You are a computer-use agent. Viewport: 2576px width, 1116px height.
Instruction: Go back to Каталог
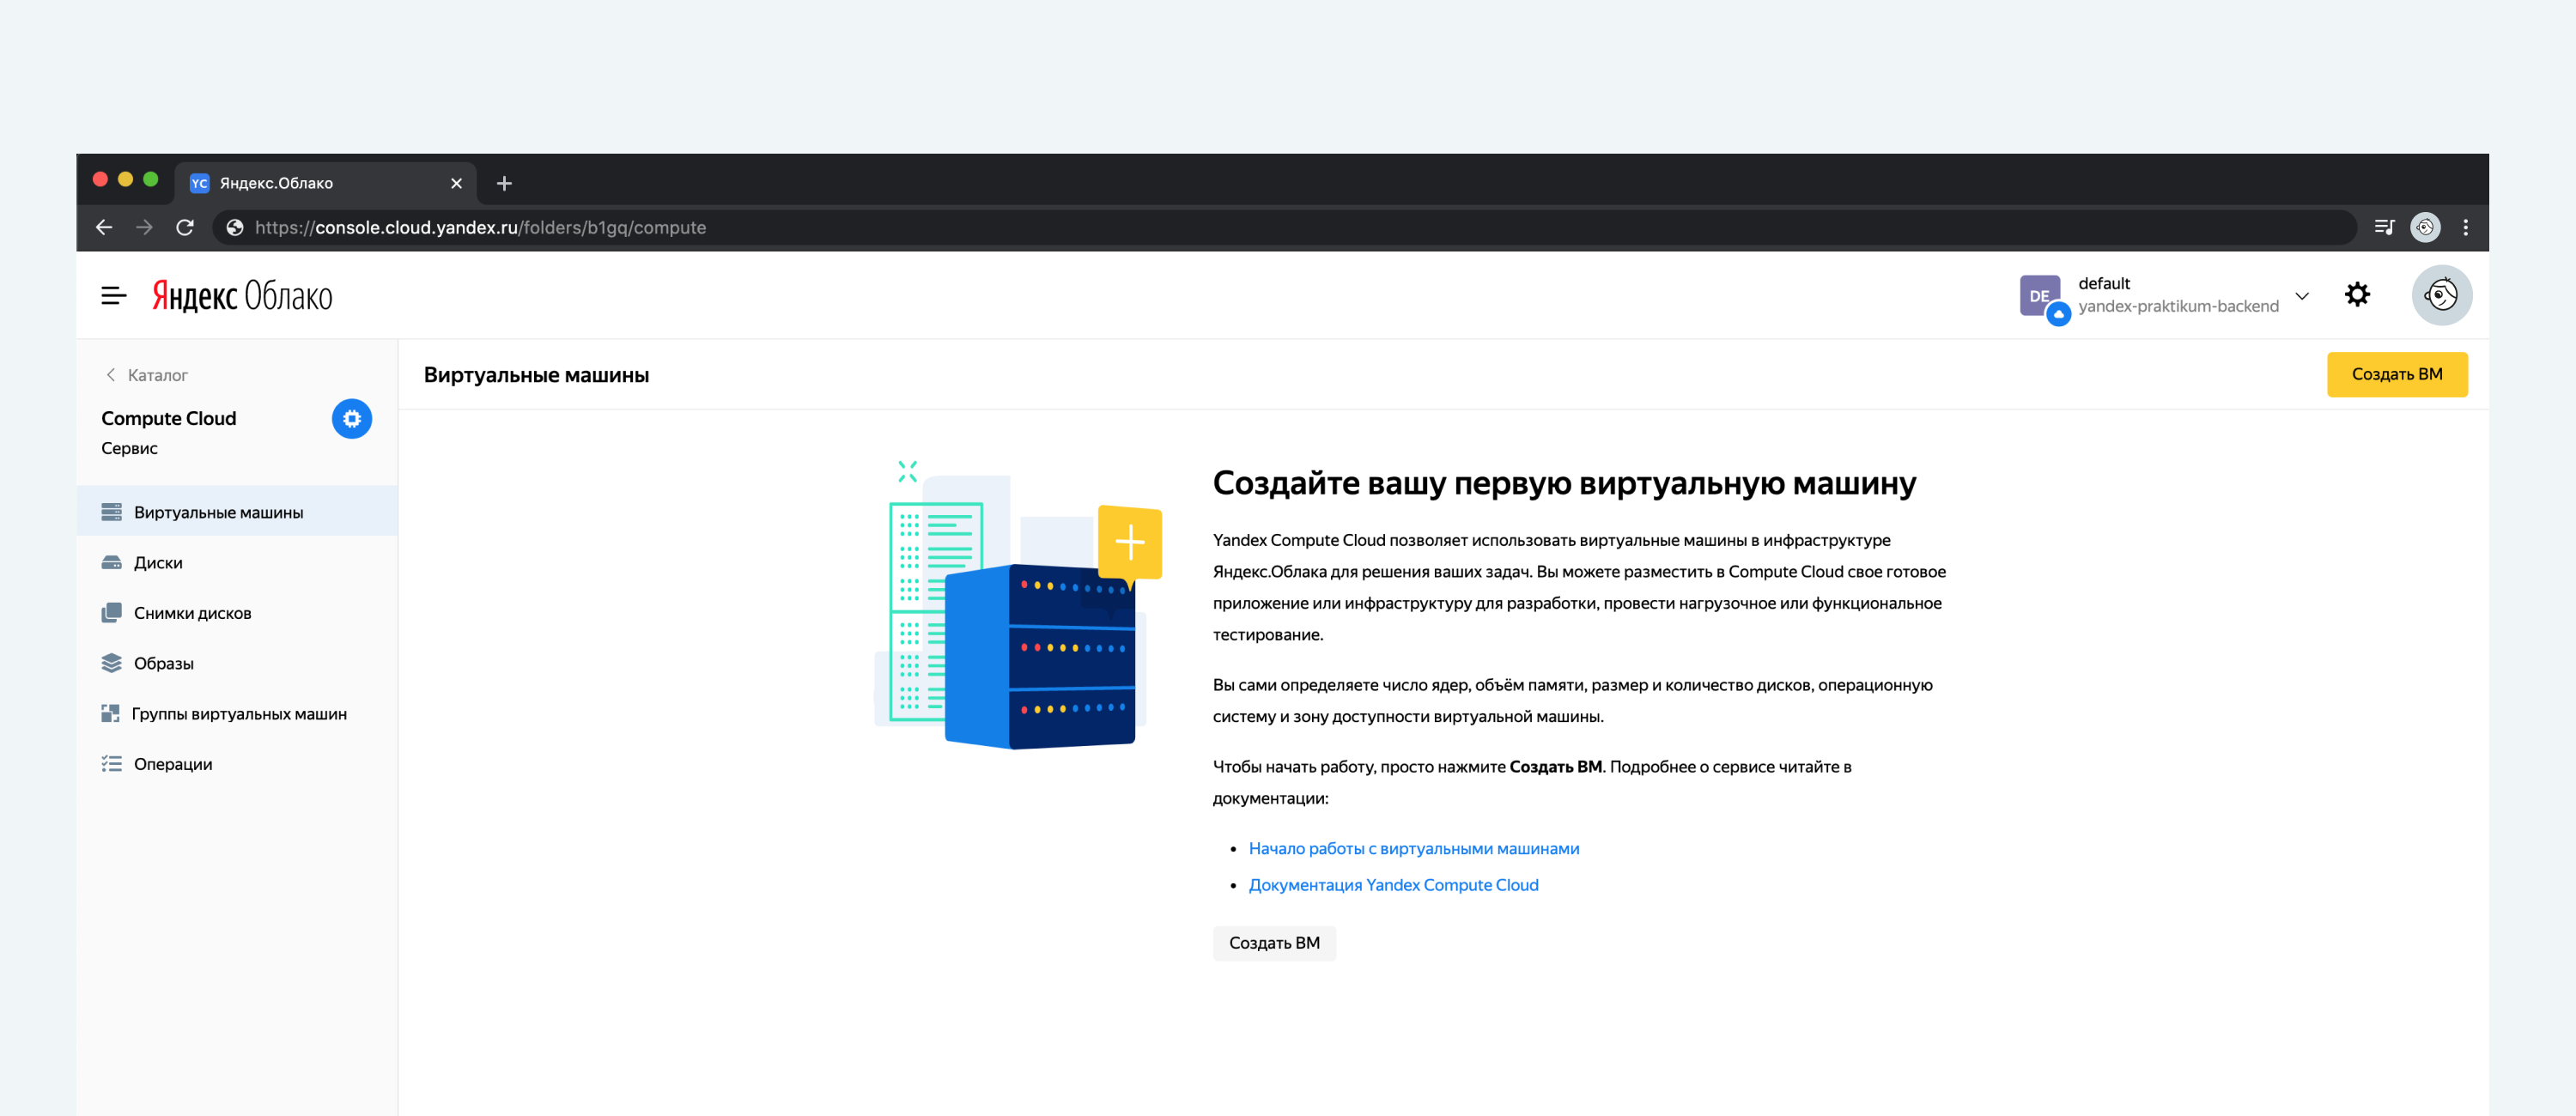click(x=147, y=375)
